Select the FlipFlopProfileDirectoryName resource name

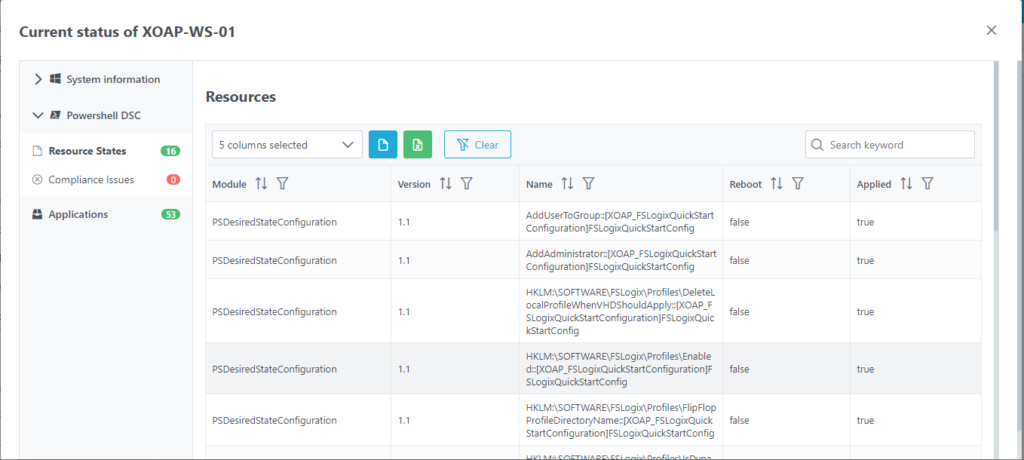point(620,420)
